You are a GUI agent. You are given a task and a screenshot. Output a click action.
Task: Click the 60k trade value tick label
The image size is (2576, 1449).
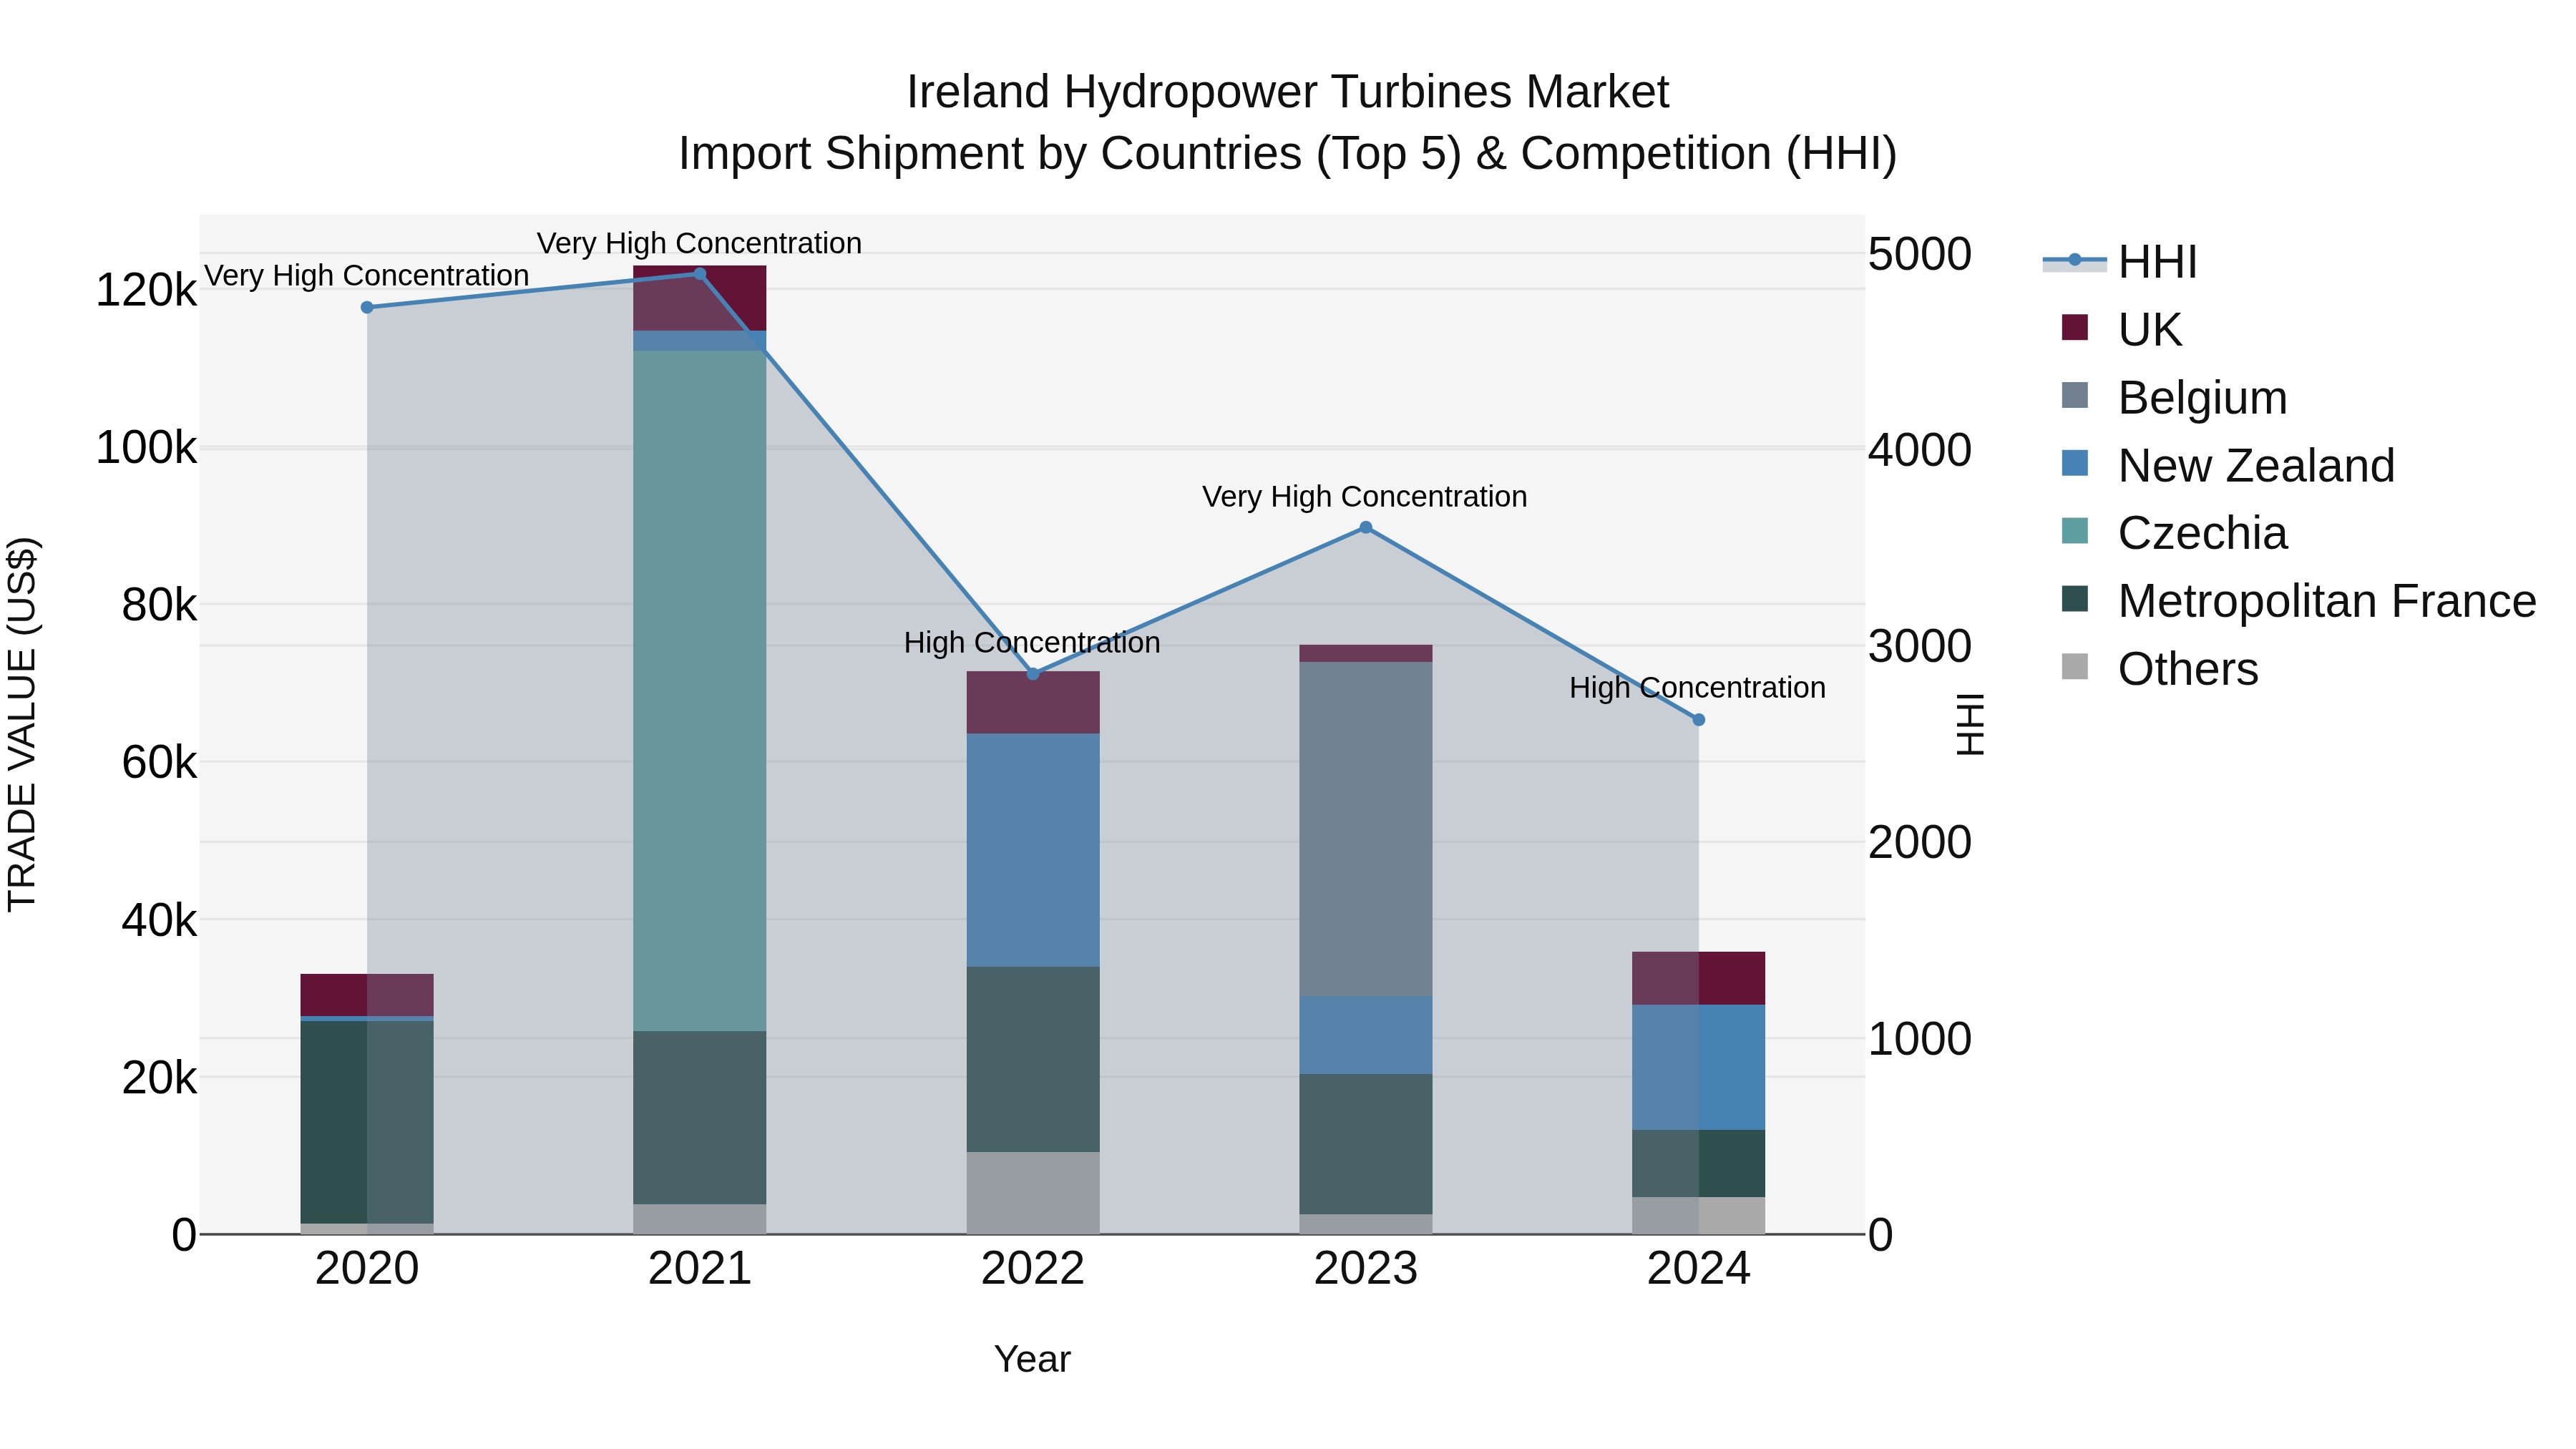[159, 763]
